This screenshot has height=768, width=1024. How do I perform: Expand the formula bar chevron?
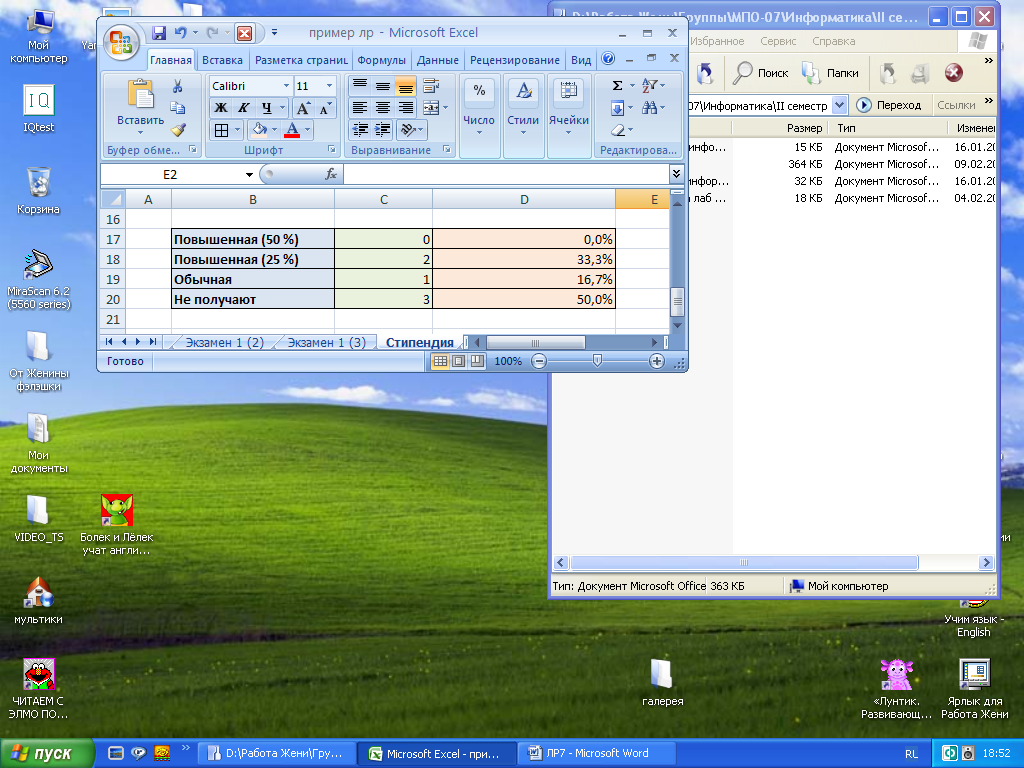676,174
